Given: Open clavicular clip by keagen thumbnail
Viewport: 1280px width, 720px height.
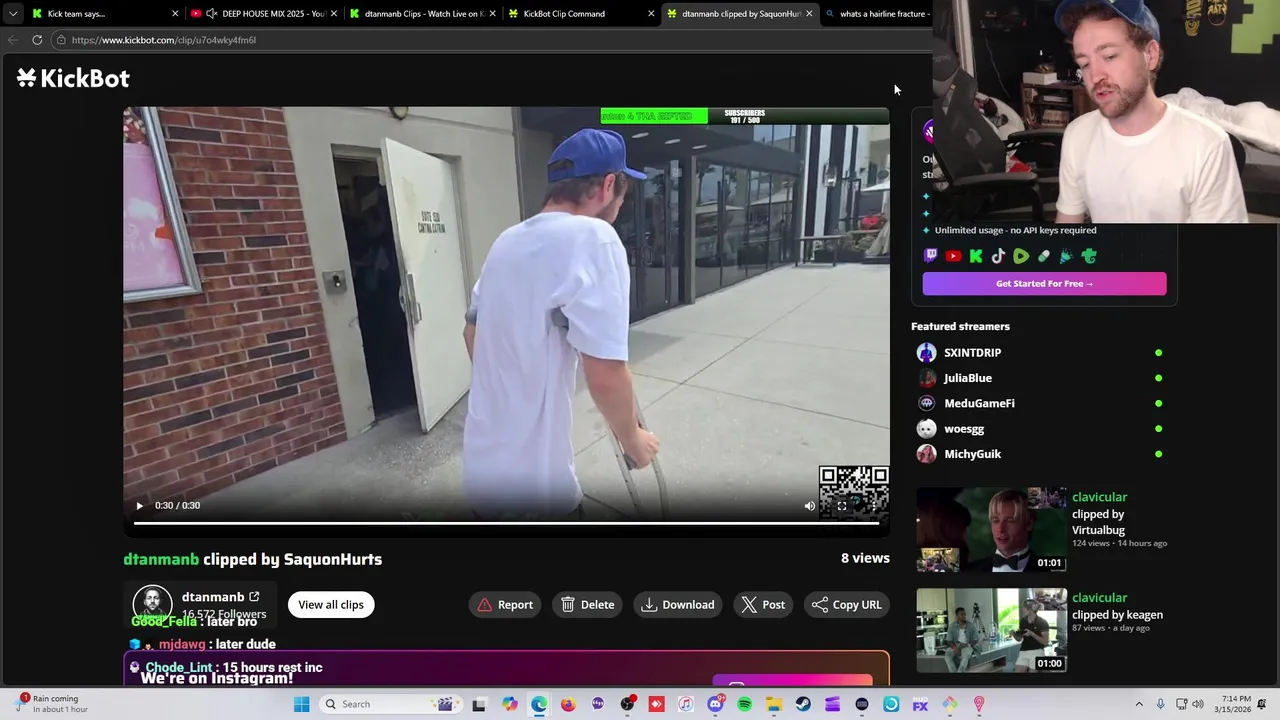Looking at the screenshot, I should point(992,630).
